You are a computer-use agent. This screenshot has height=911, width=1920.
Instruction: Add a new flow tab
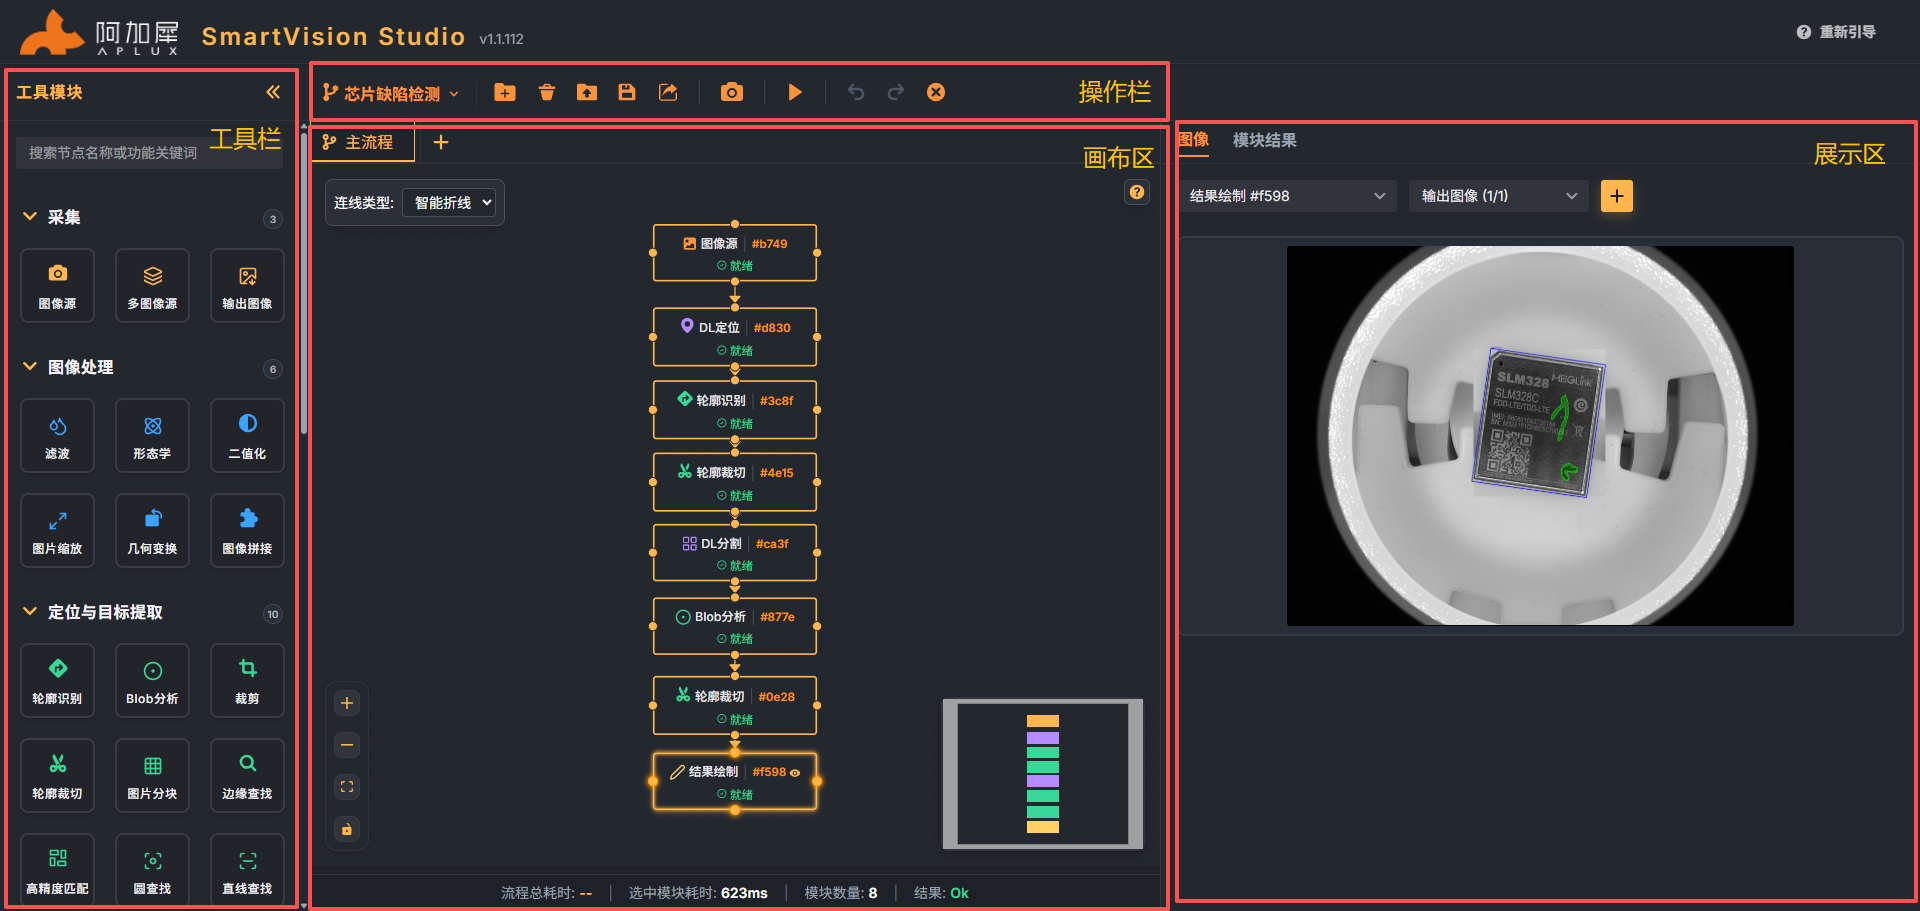[441, 142]
